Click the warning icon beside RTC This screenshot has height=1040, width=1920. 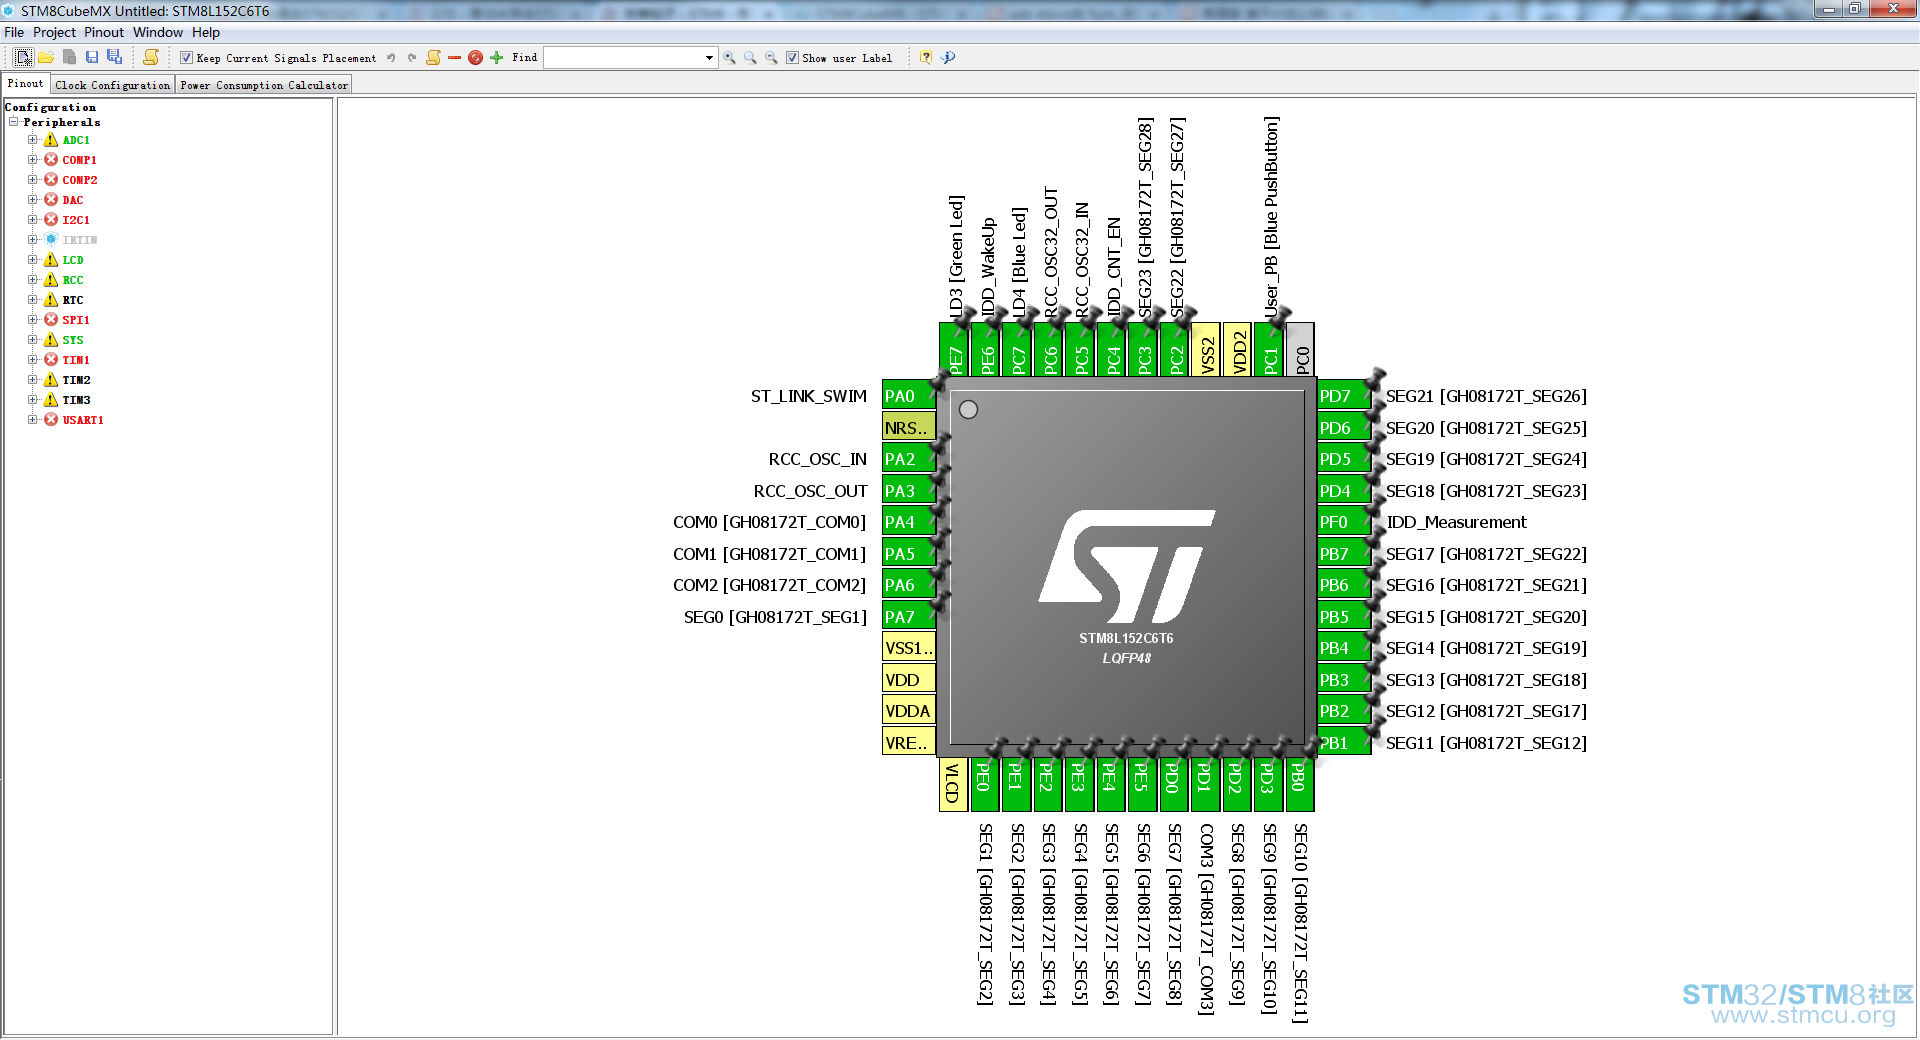[x=51, y=300]
